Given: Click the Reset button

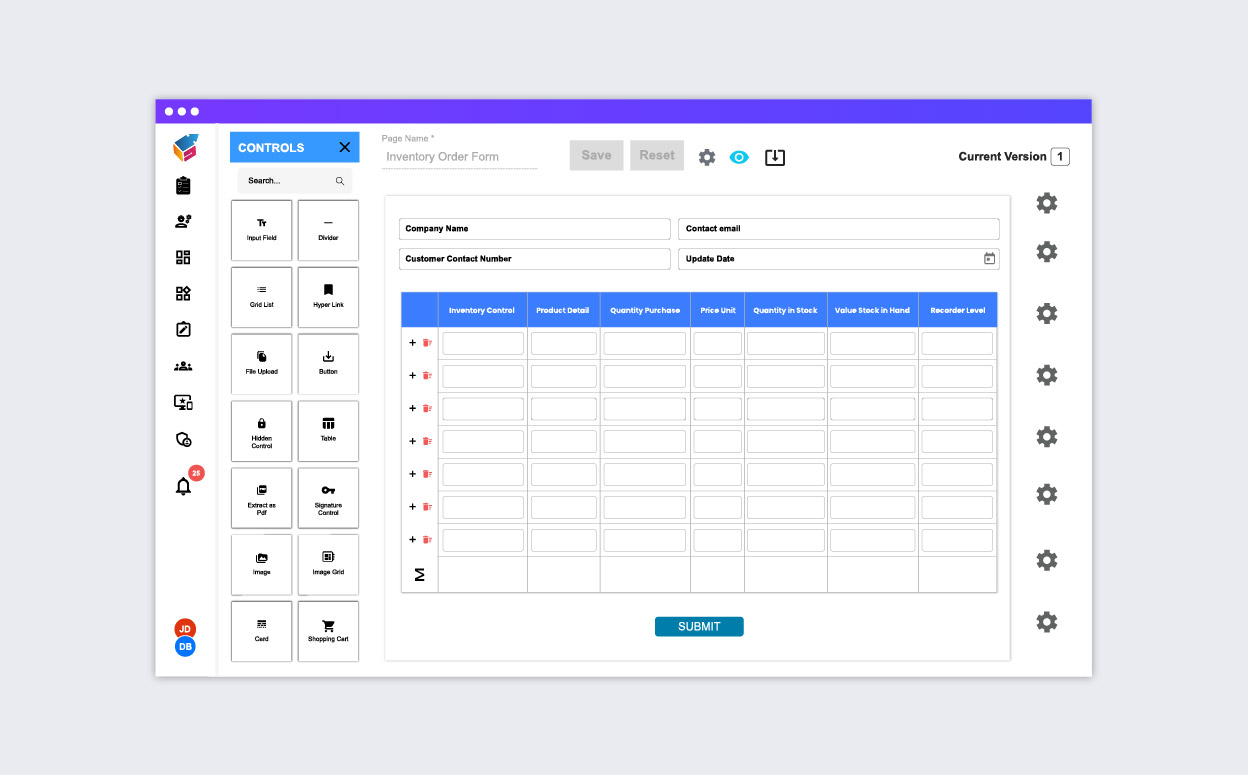Looking at the screenshot, I should [657, 155].
